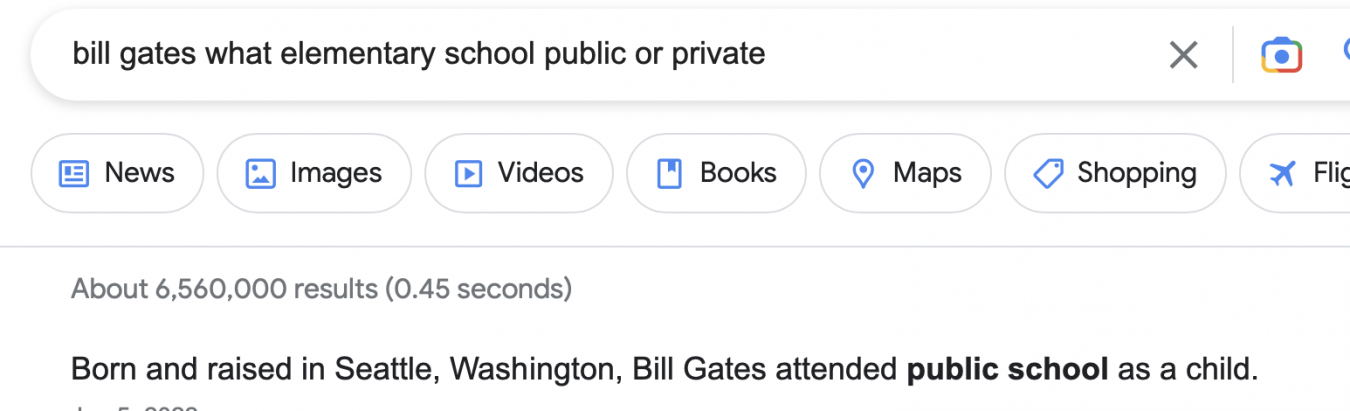The image size is (1350, 411).
Task: Filter results by Books
Action: pos(737,173)
